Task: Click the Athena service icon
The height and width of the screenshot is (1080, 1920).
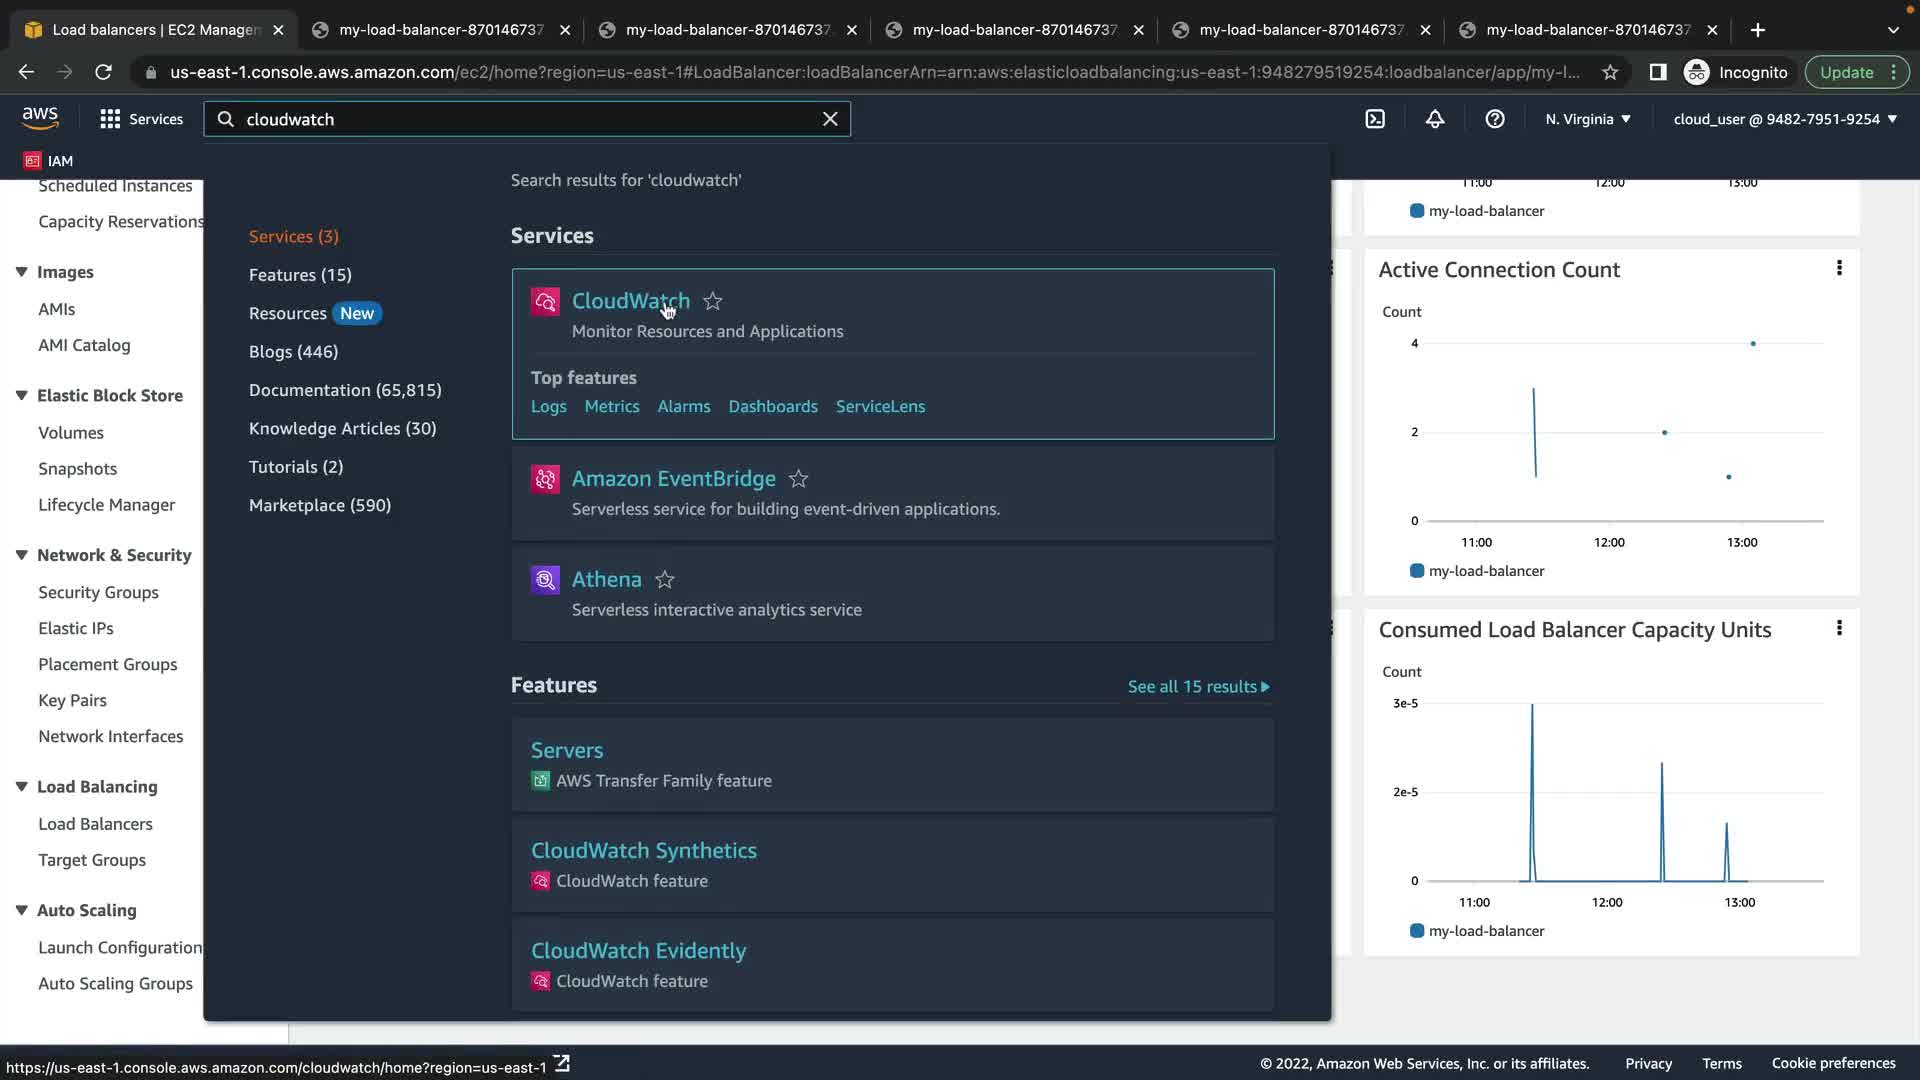Action: point(545,580)
